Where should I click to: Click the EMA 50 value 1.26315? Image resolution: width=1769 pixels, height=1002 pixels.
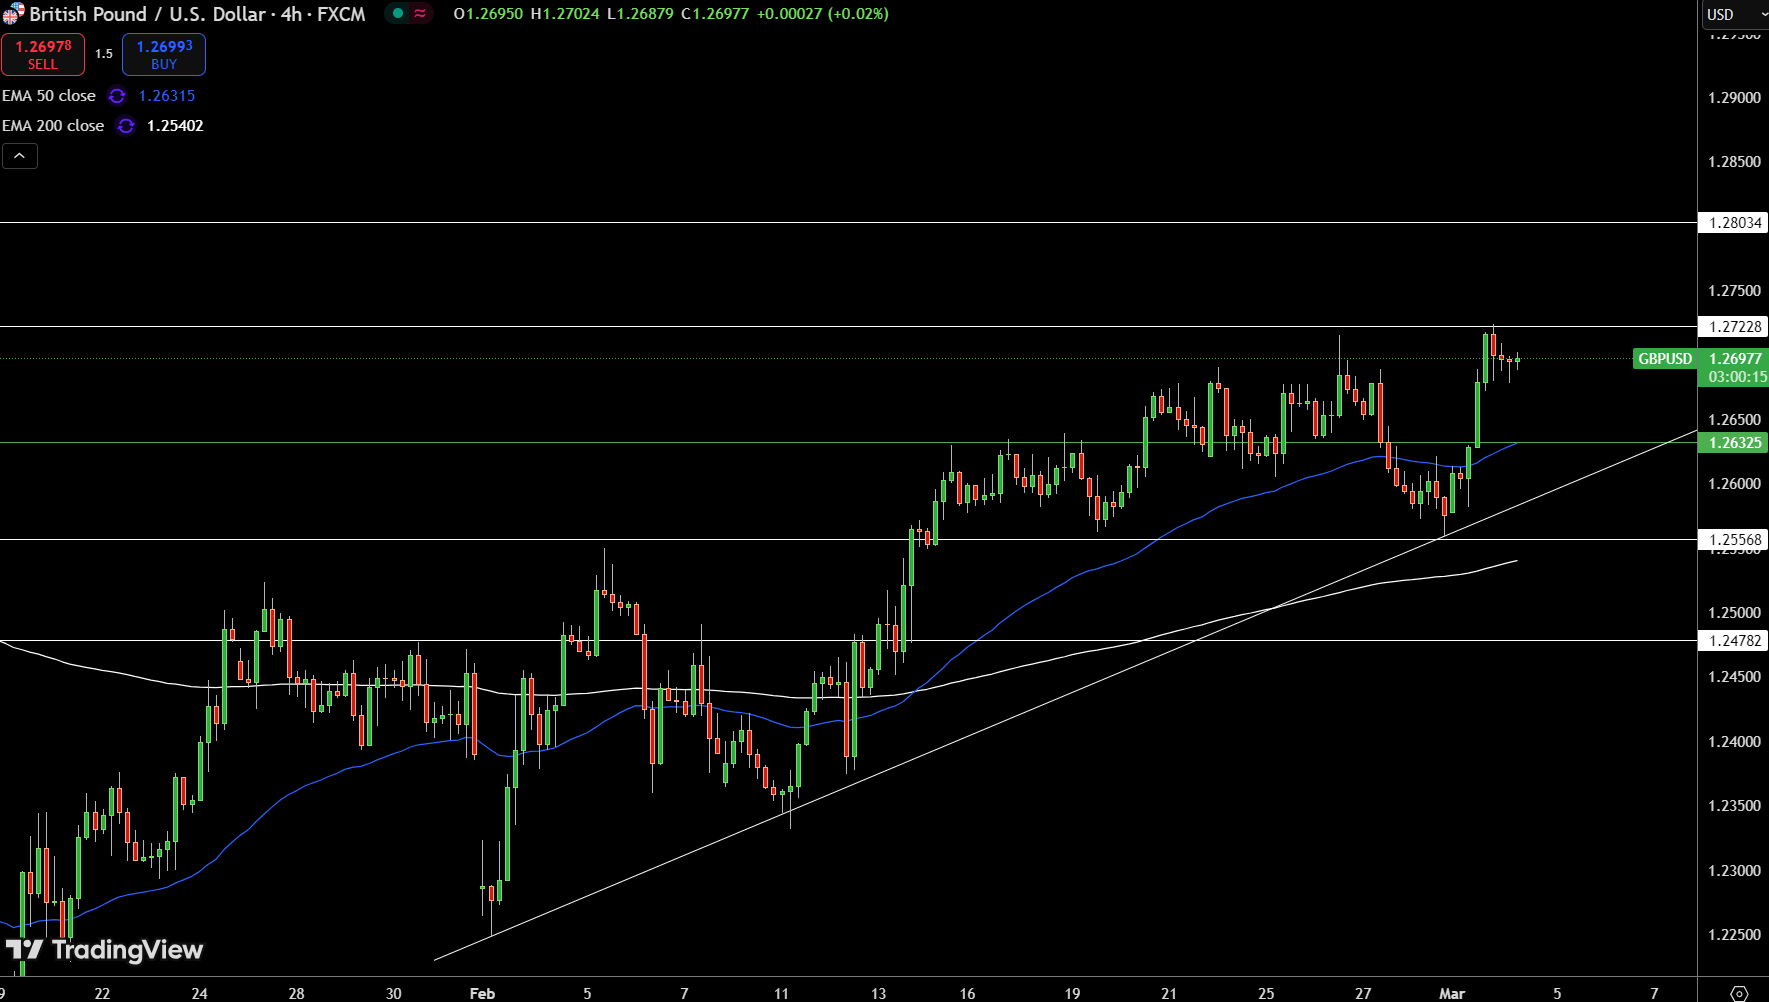167,96
